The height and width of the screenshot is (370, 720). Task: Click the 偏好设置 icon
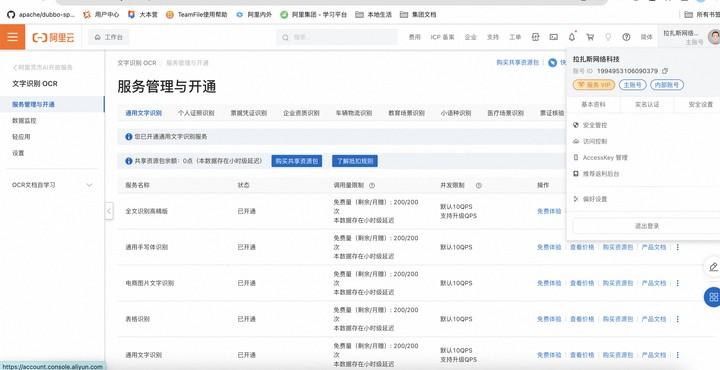[x=576, y=199]
